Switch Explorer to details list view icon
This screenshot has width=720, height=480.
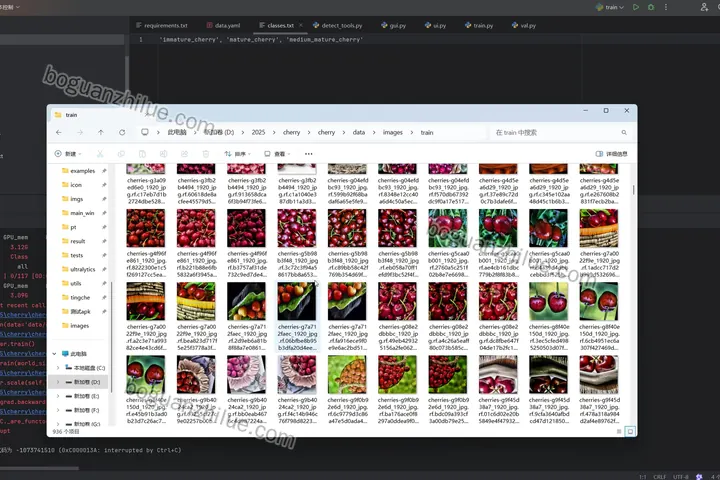[x=619, y=431]
